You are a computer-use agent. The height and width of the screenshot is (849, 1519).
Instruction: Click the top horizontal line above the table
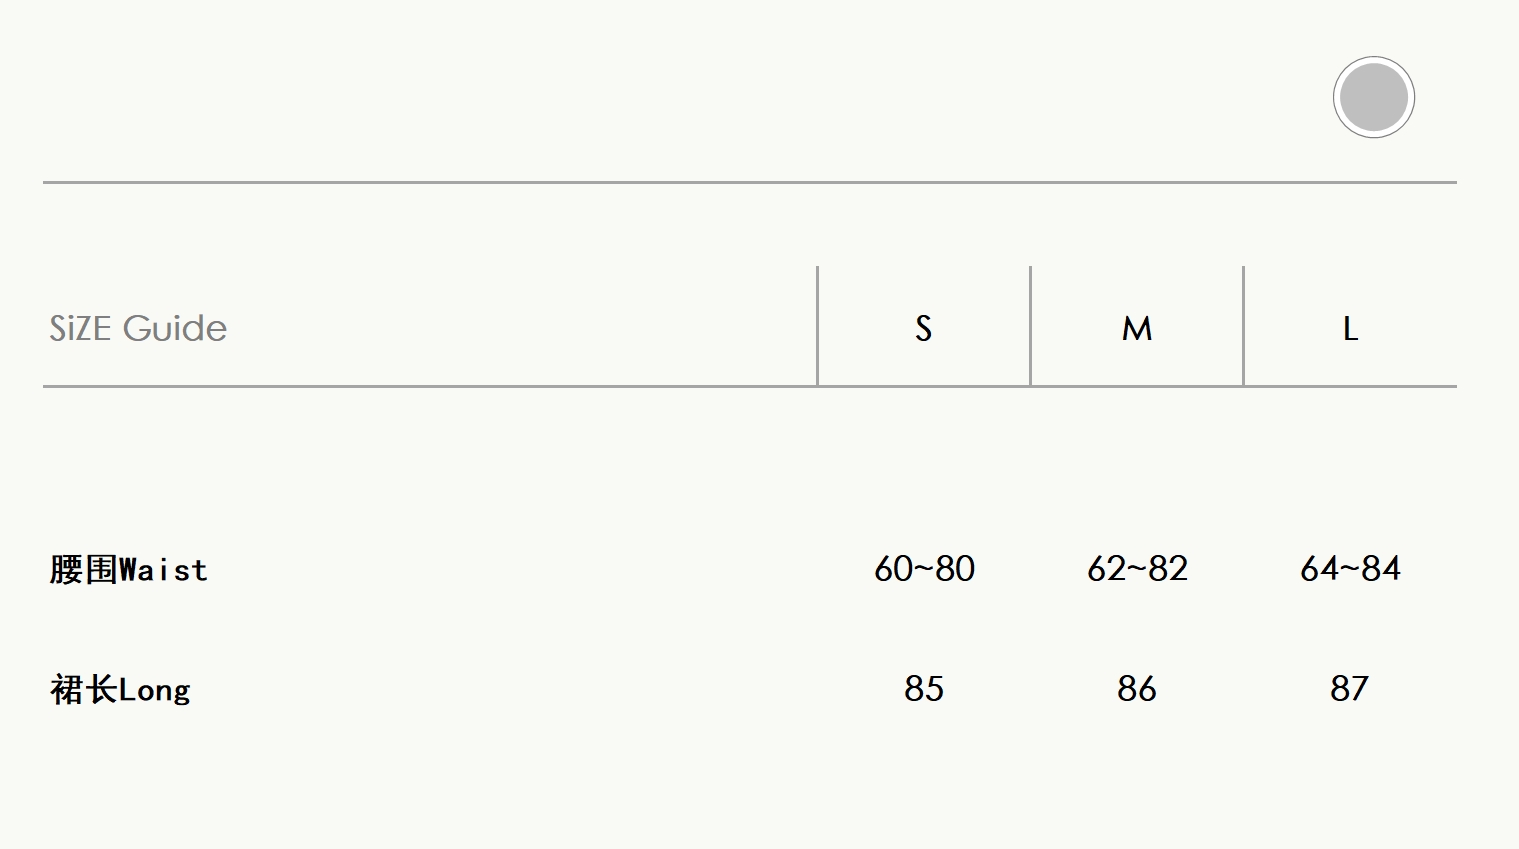coord(750,182)
